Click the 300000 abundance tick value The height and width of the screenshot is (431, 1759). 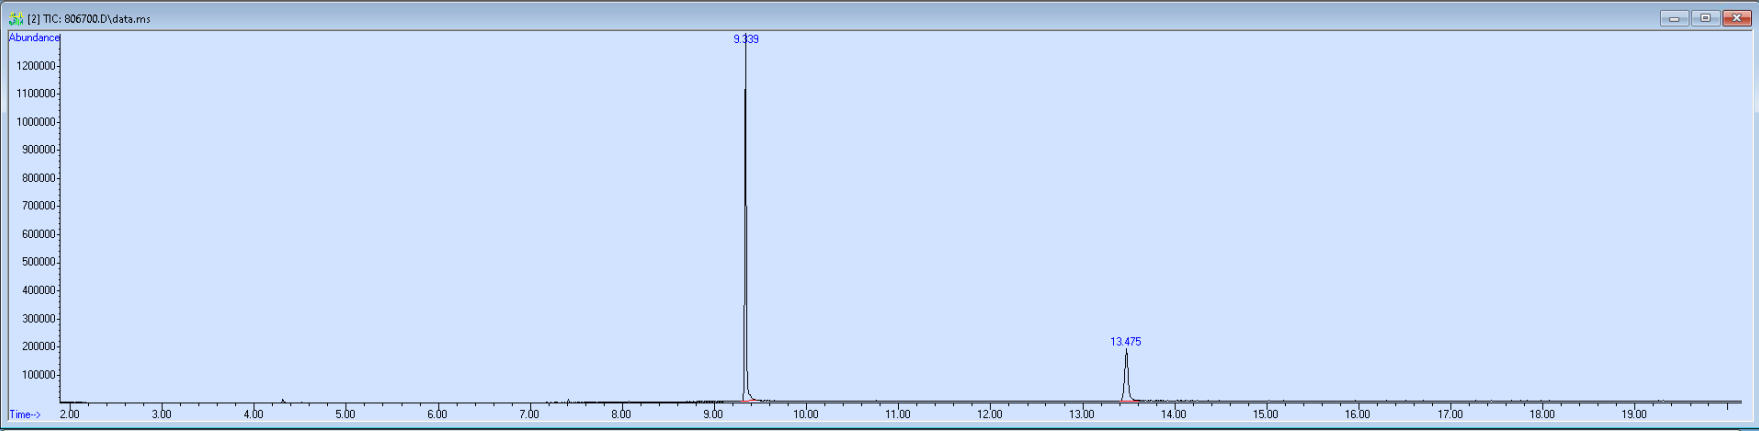39,319
